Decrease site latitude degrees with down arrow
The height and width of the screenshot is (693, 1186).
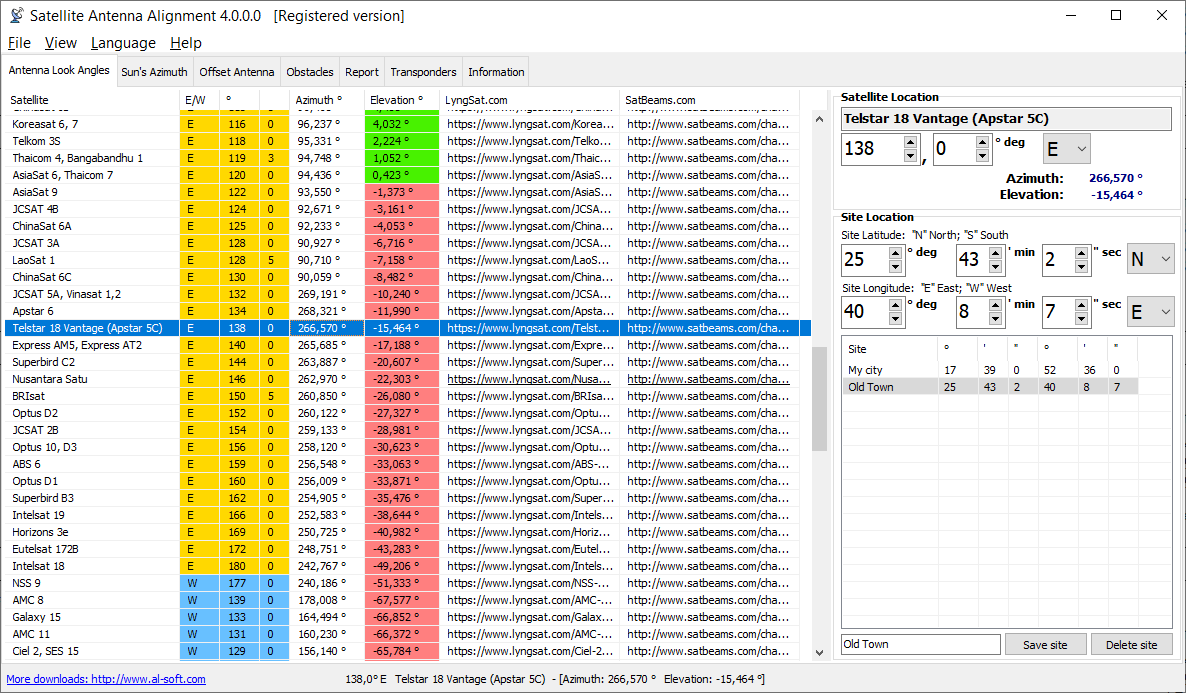(895, 267)
